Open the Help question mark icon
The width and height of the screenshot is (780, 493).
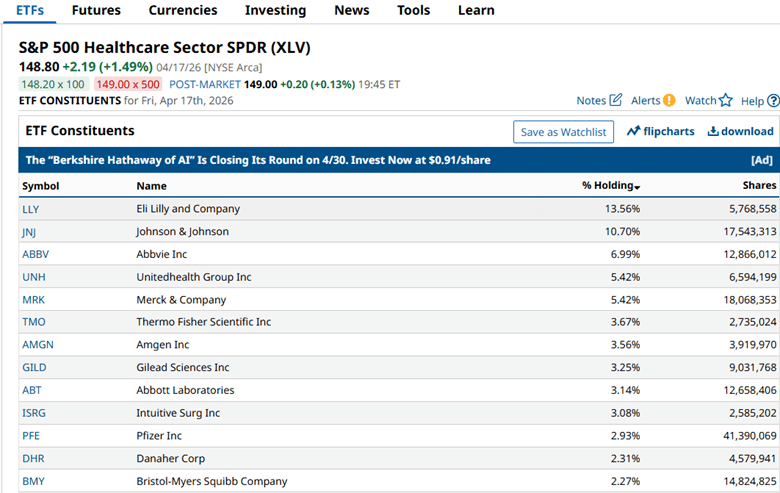[x=773, y=101]
